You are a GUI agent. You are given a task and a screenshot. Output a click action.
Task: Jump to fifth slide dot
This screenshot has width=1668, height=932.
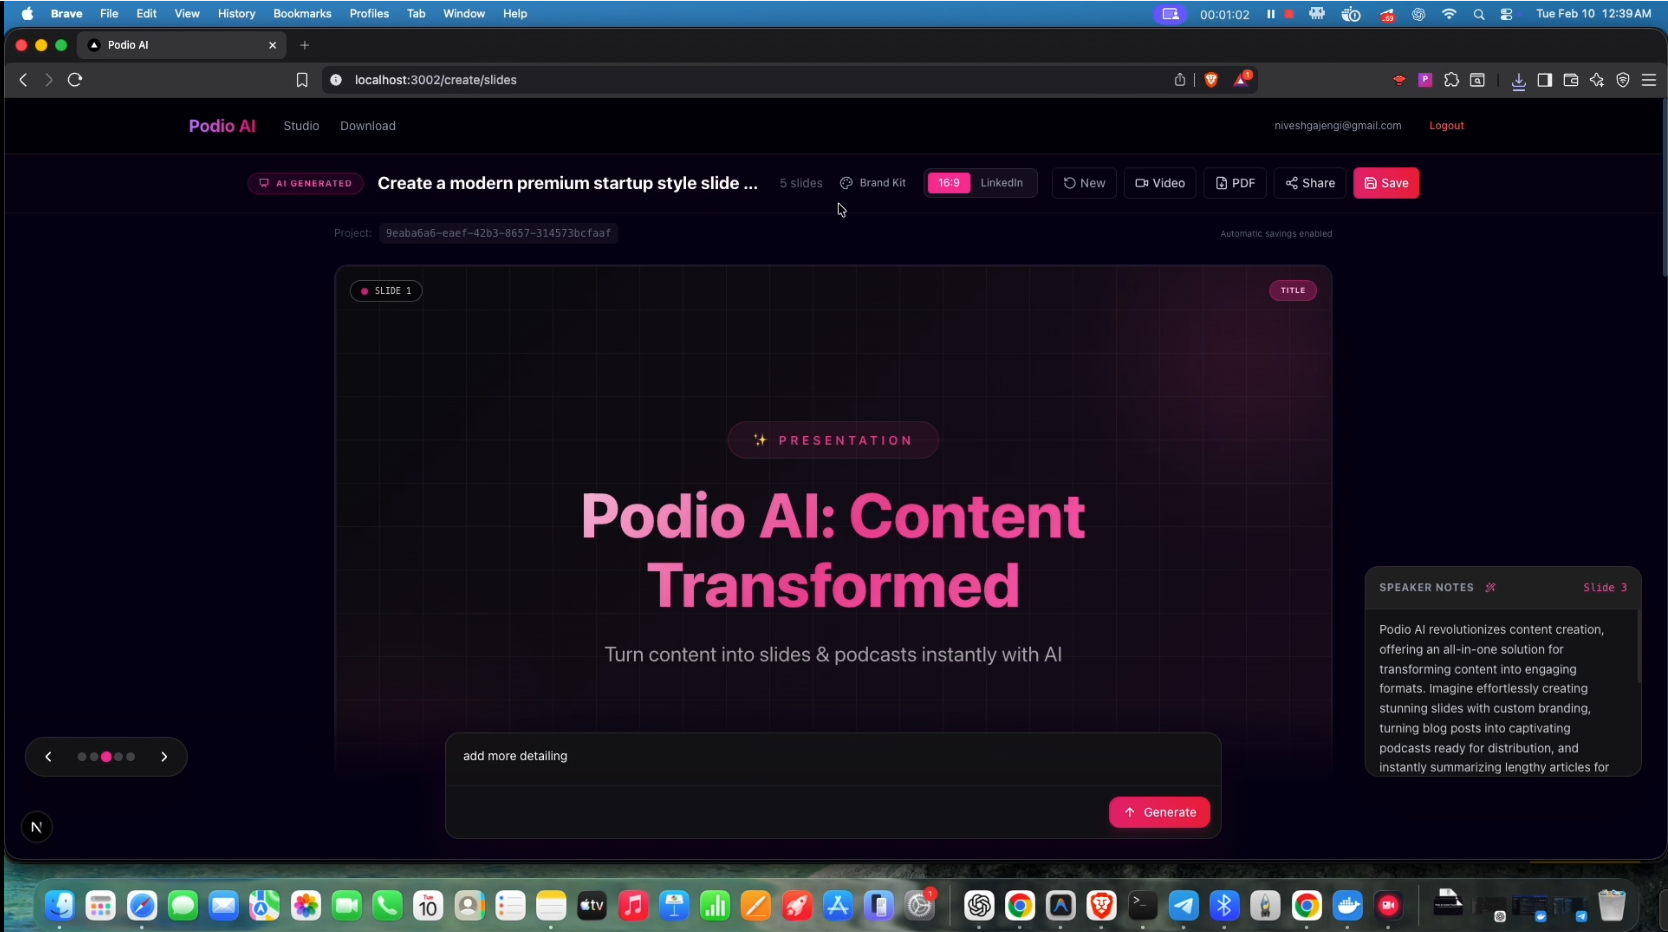(130, 757)
